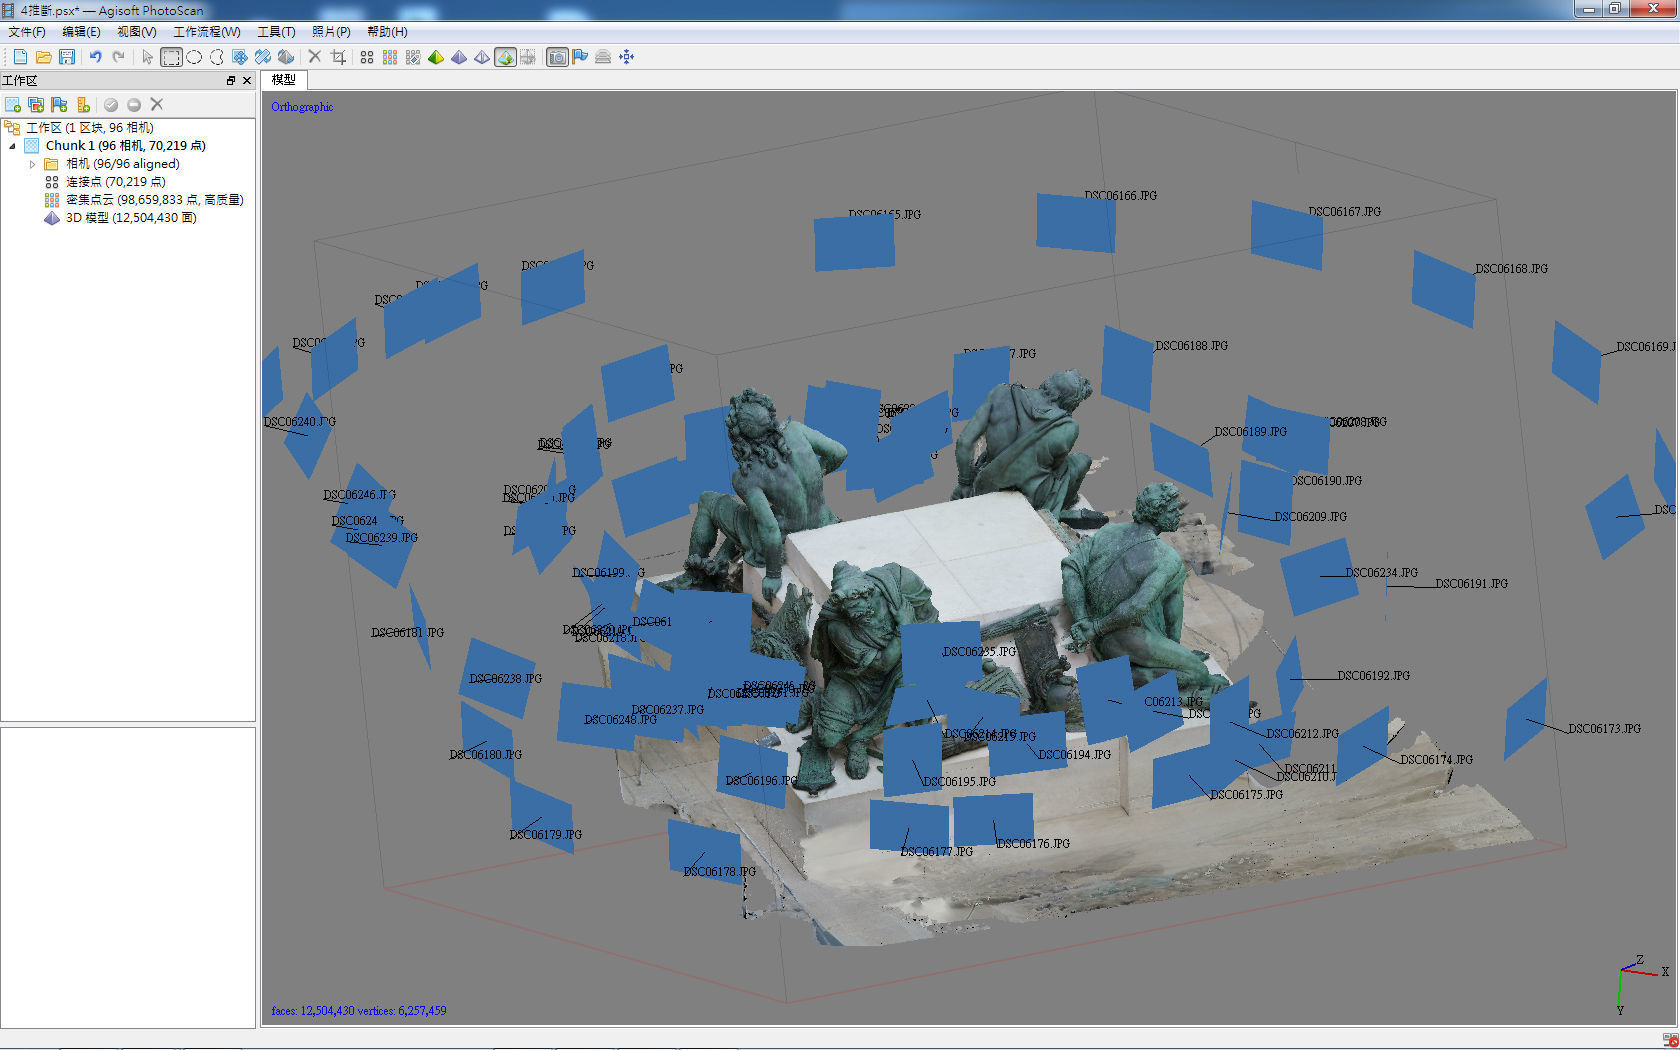
Task: Click Add Chunk in the workspace toolbar
Action: coord(13,105)
